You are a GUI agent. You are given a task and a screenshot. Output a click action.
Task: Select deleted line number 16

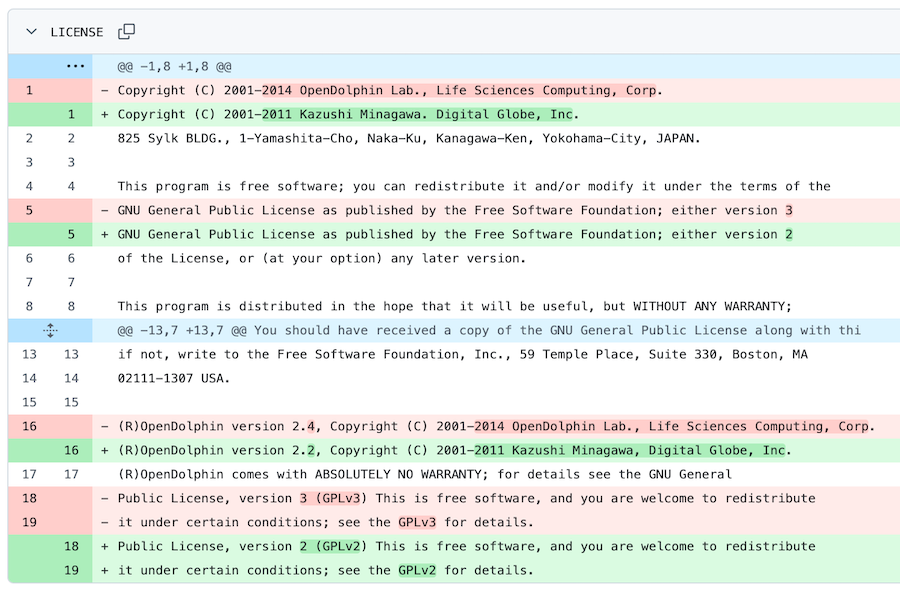click(x=29, y=426)
